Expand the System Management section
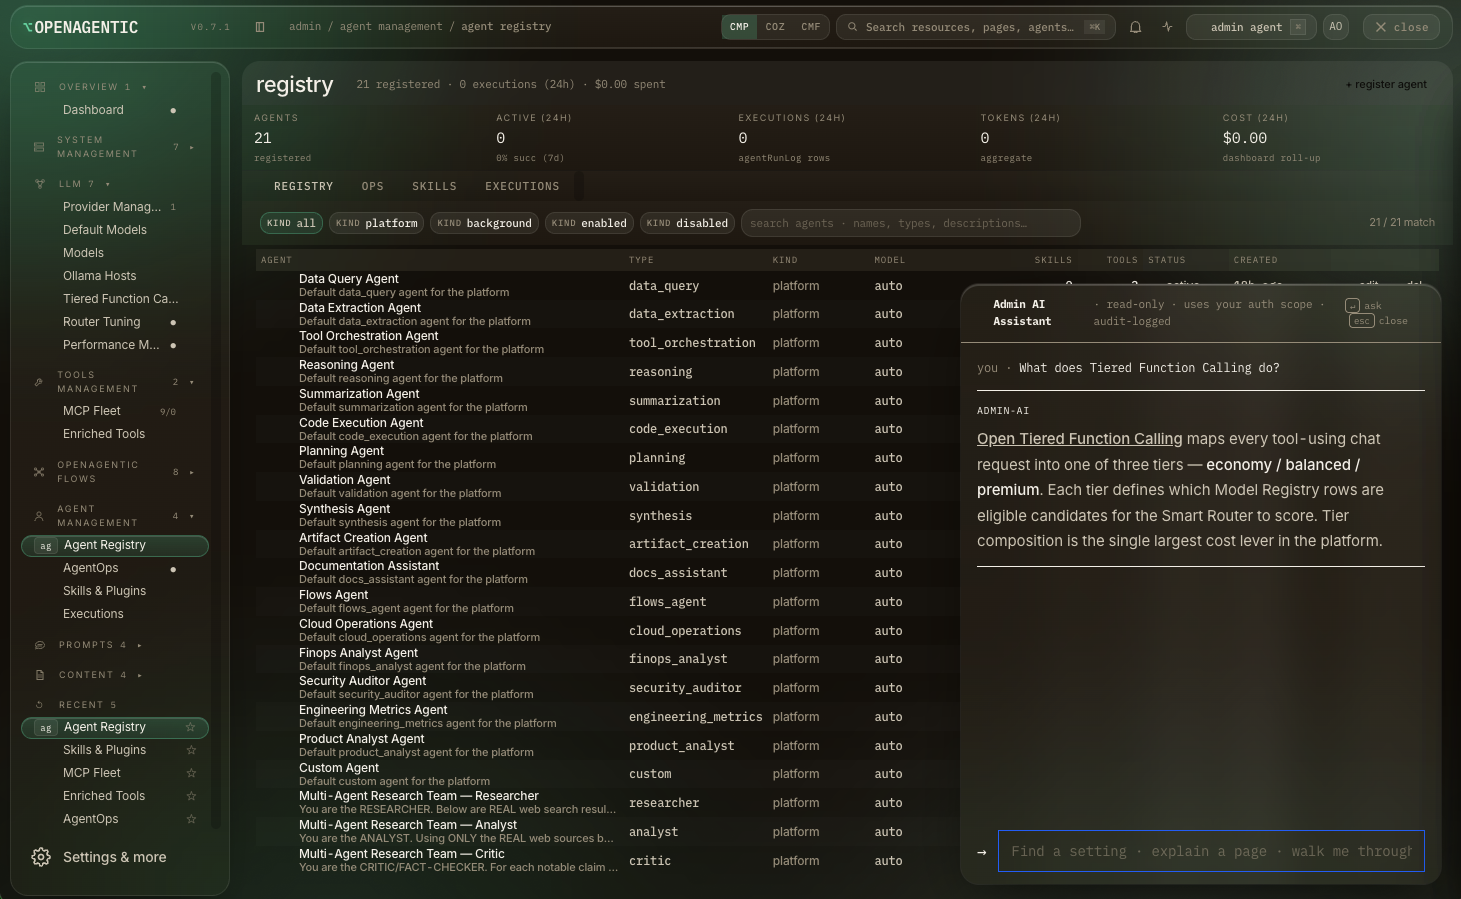1461x899 pixels. tap(191, 147)
